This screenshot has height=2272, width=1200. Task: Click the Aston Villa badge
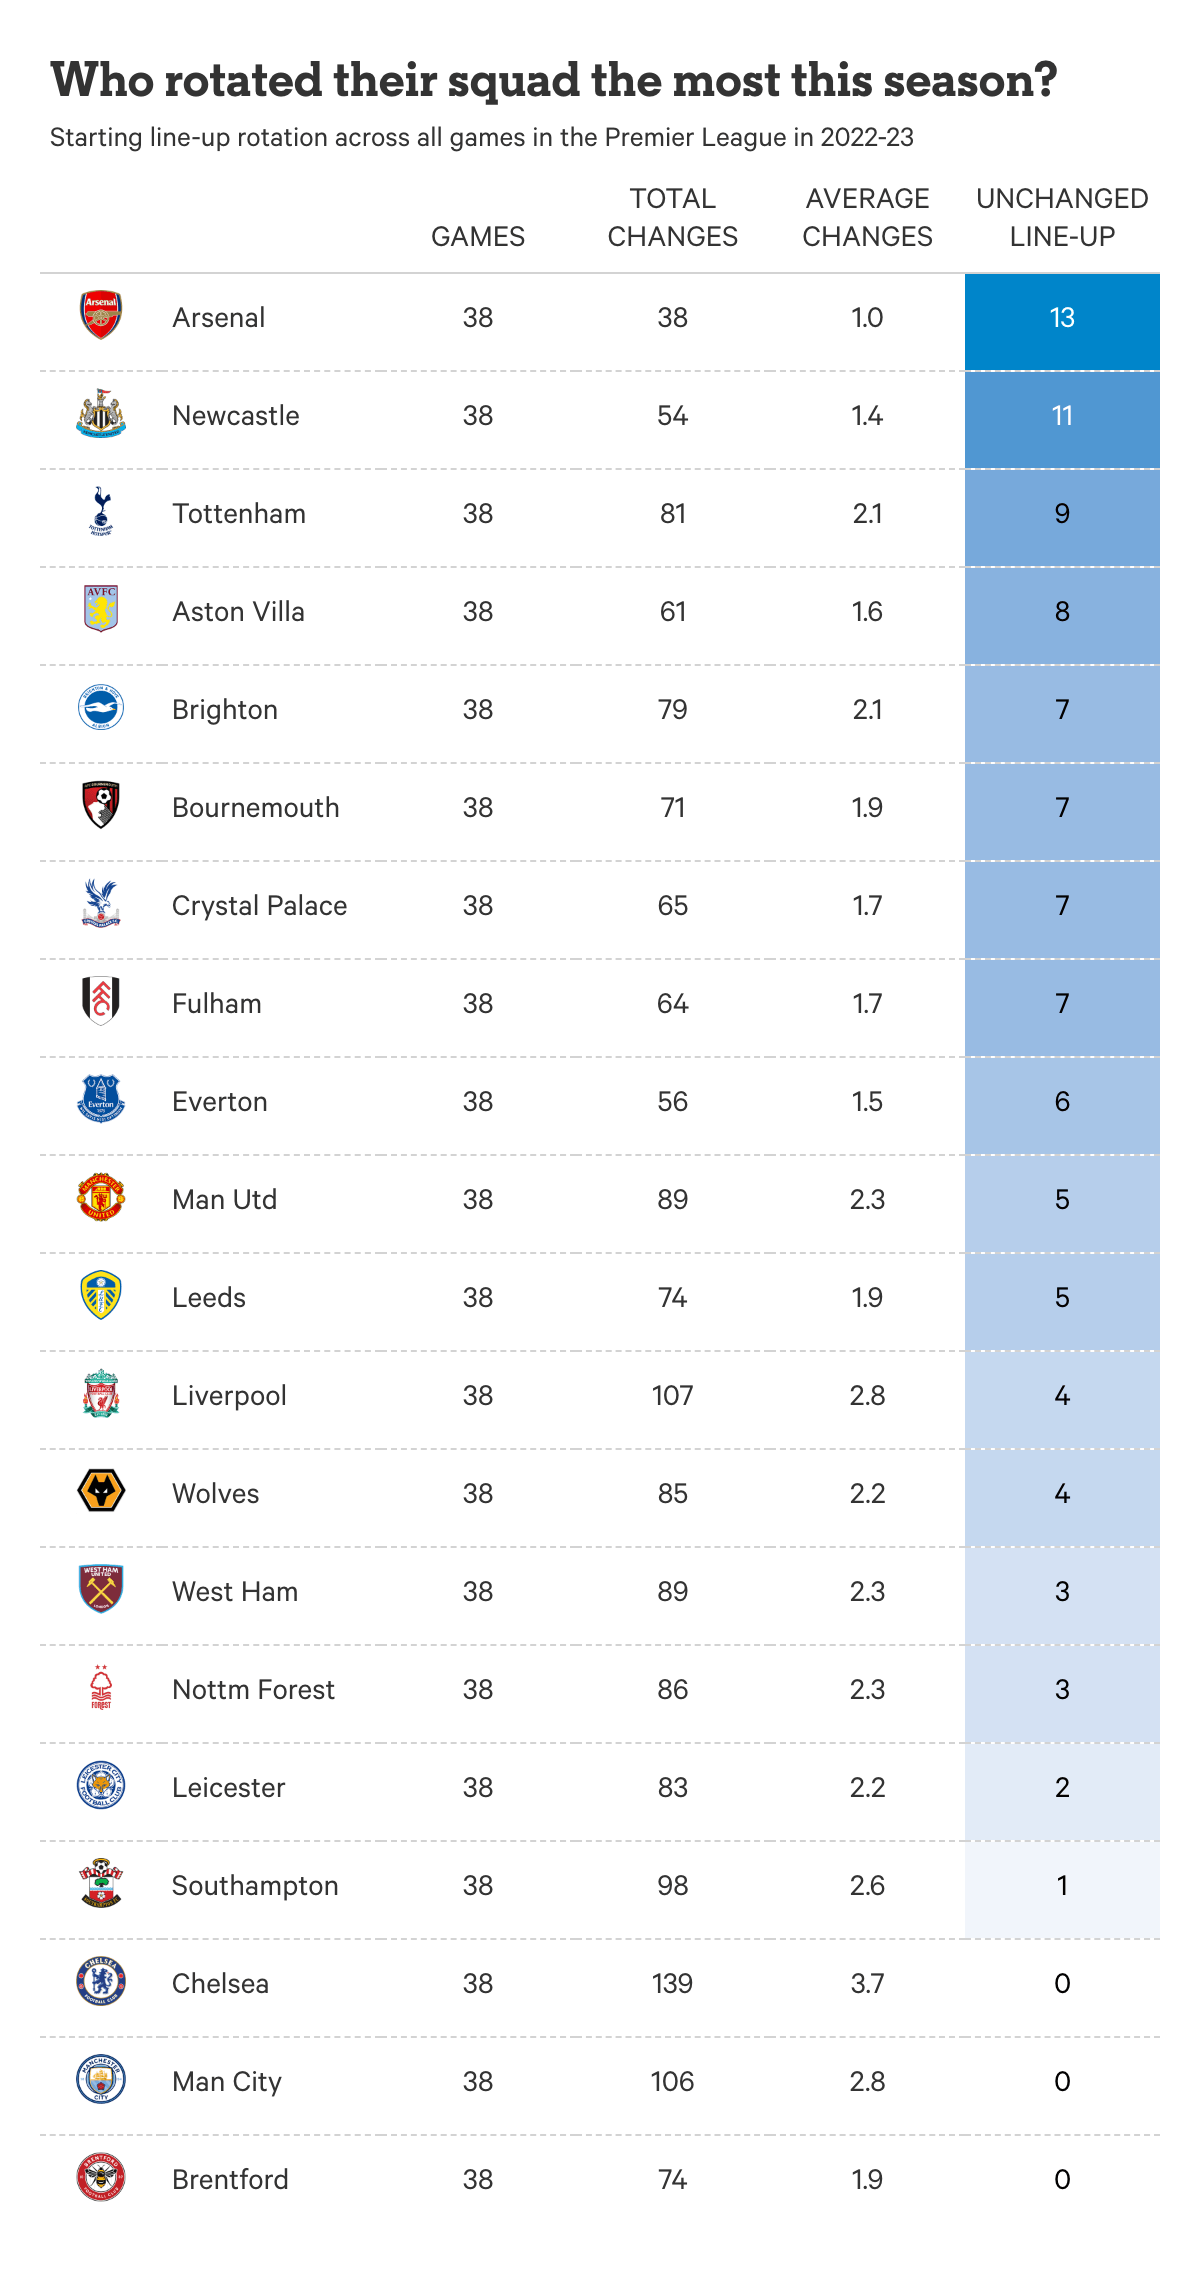101,609
